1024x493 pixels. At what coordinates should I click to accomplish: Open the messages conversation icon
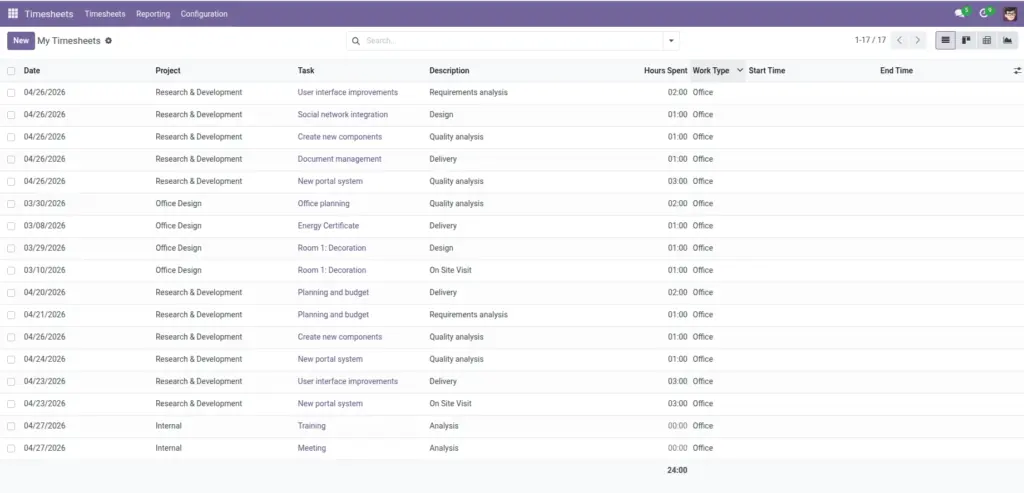[960, 13]
